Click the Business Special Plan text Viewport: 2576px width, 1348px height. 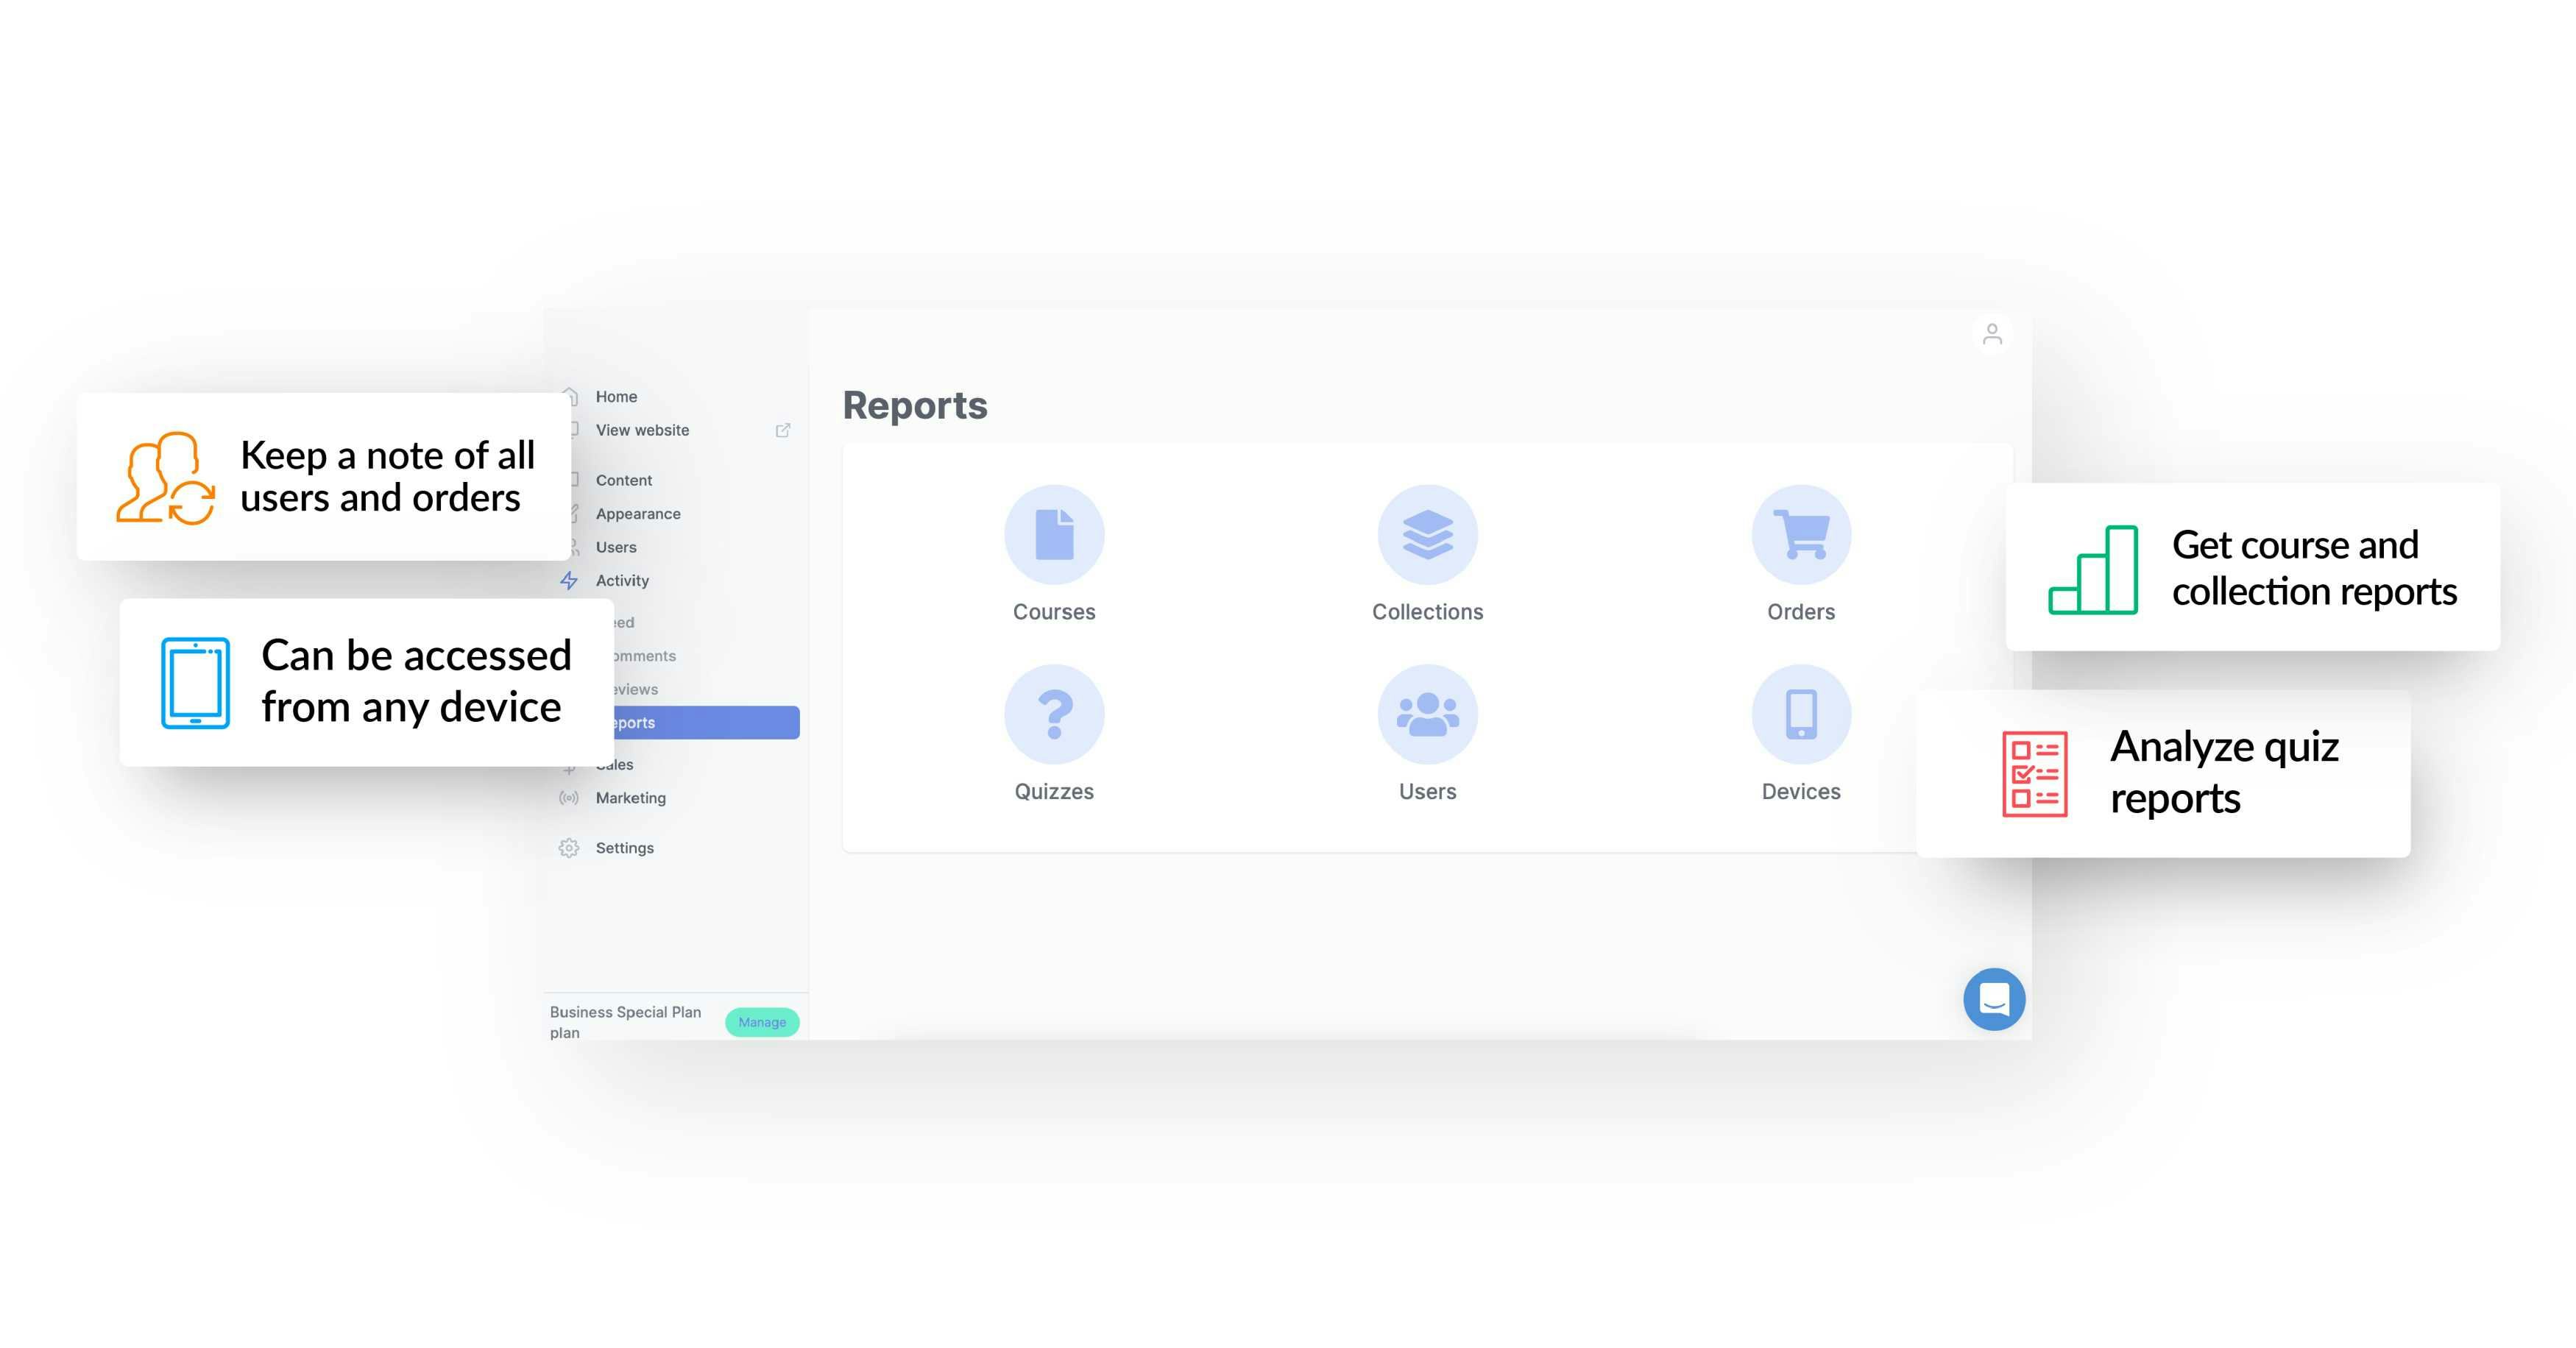pyautogui.click(x=625, y=1012)
